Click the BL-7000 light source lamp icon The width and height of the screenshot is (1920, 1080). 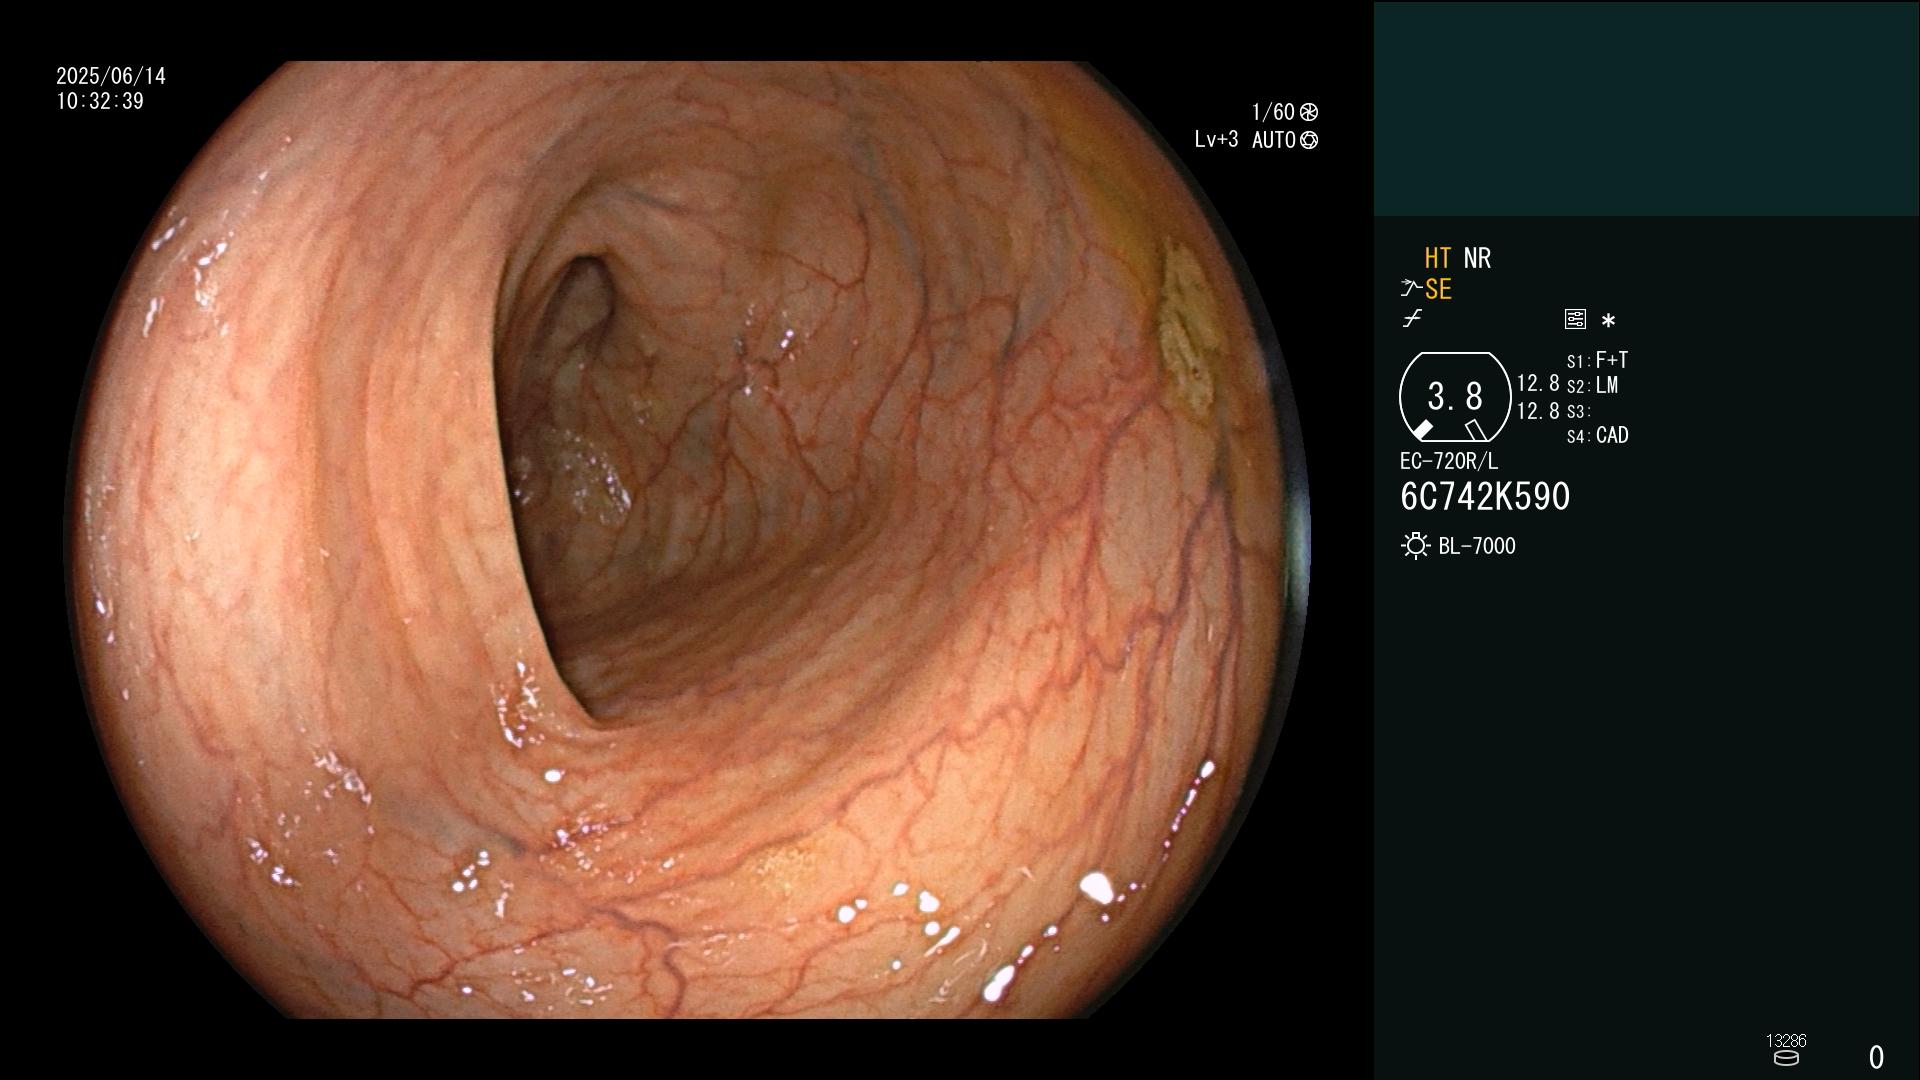[1415, 546]
